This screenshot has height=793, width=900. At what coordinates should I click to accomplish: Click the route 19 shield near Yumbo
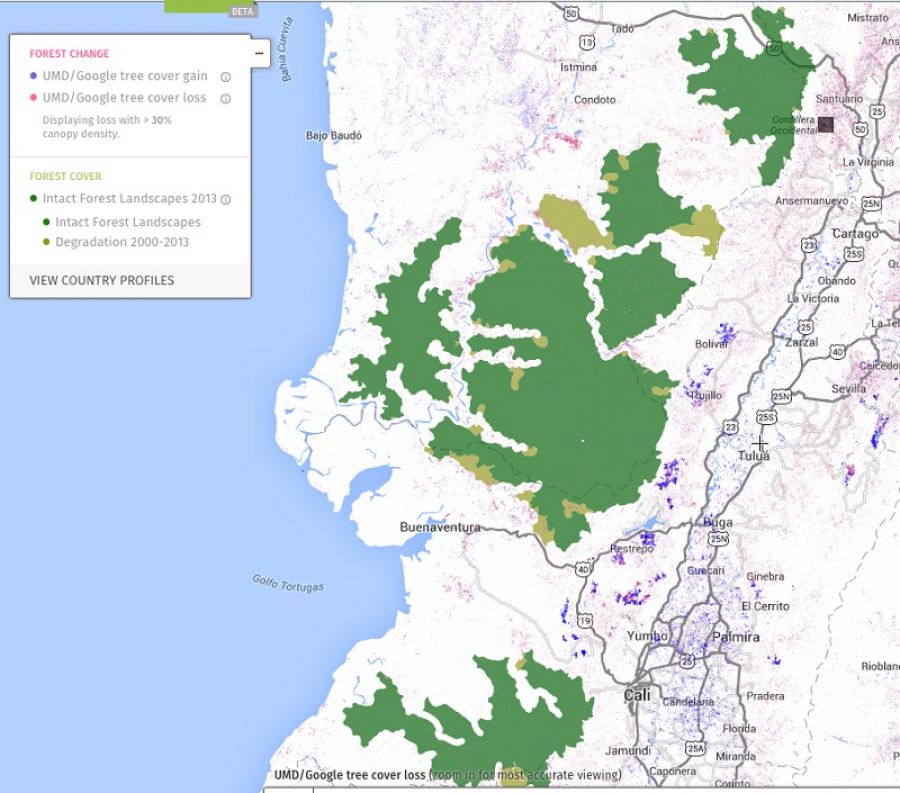(x=585, y=621)
